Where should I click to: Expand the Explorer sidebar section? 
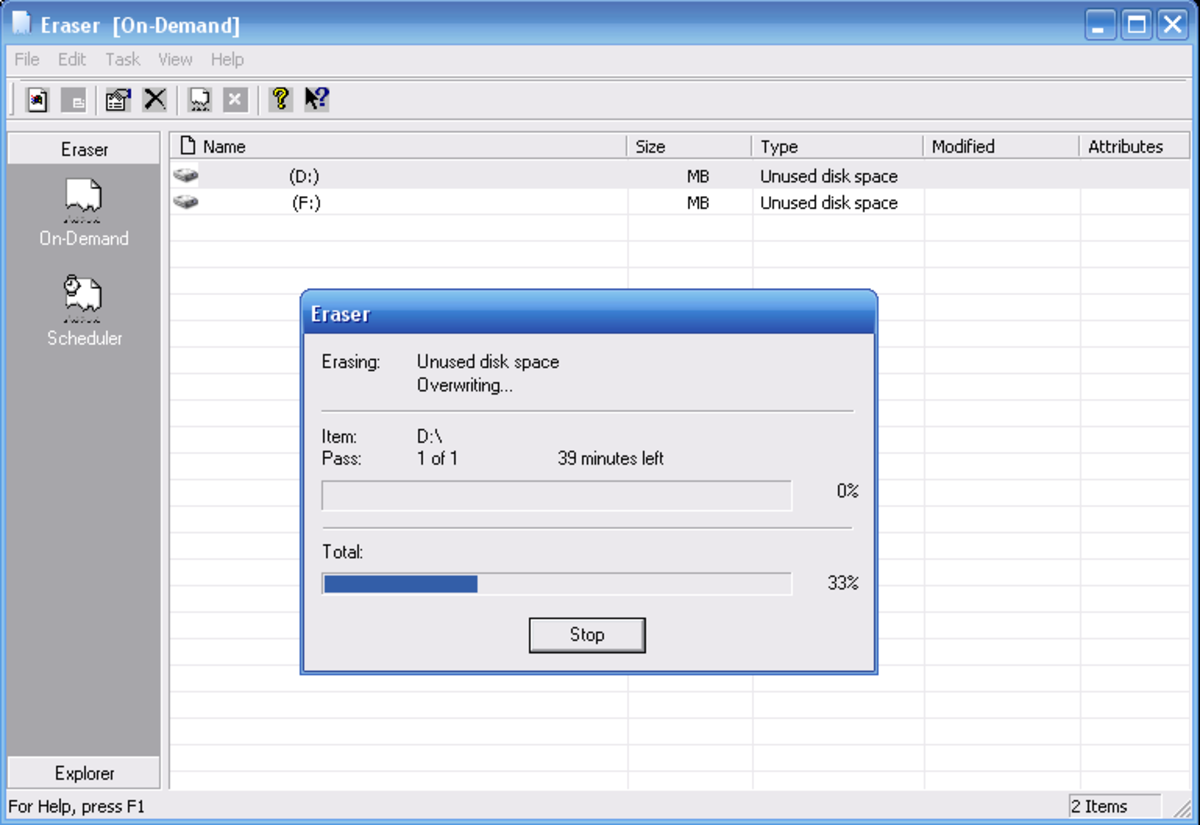[x=84, y=773]
